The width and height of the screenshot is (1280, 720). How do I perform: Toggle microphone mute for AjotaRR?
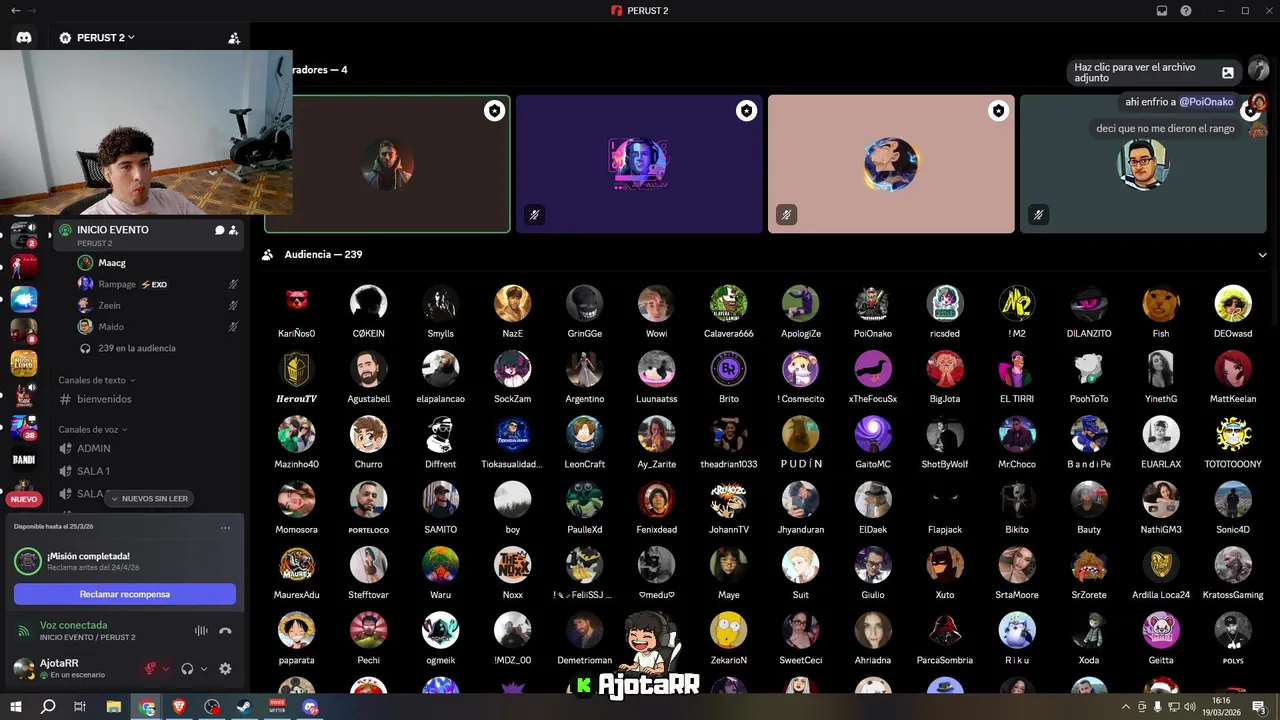[x=151, y=669]
